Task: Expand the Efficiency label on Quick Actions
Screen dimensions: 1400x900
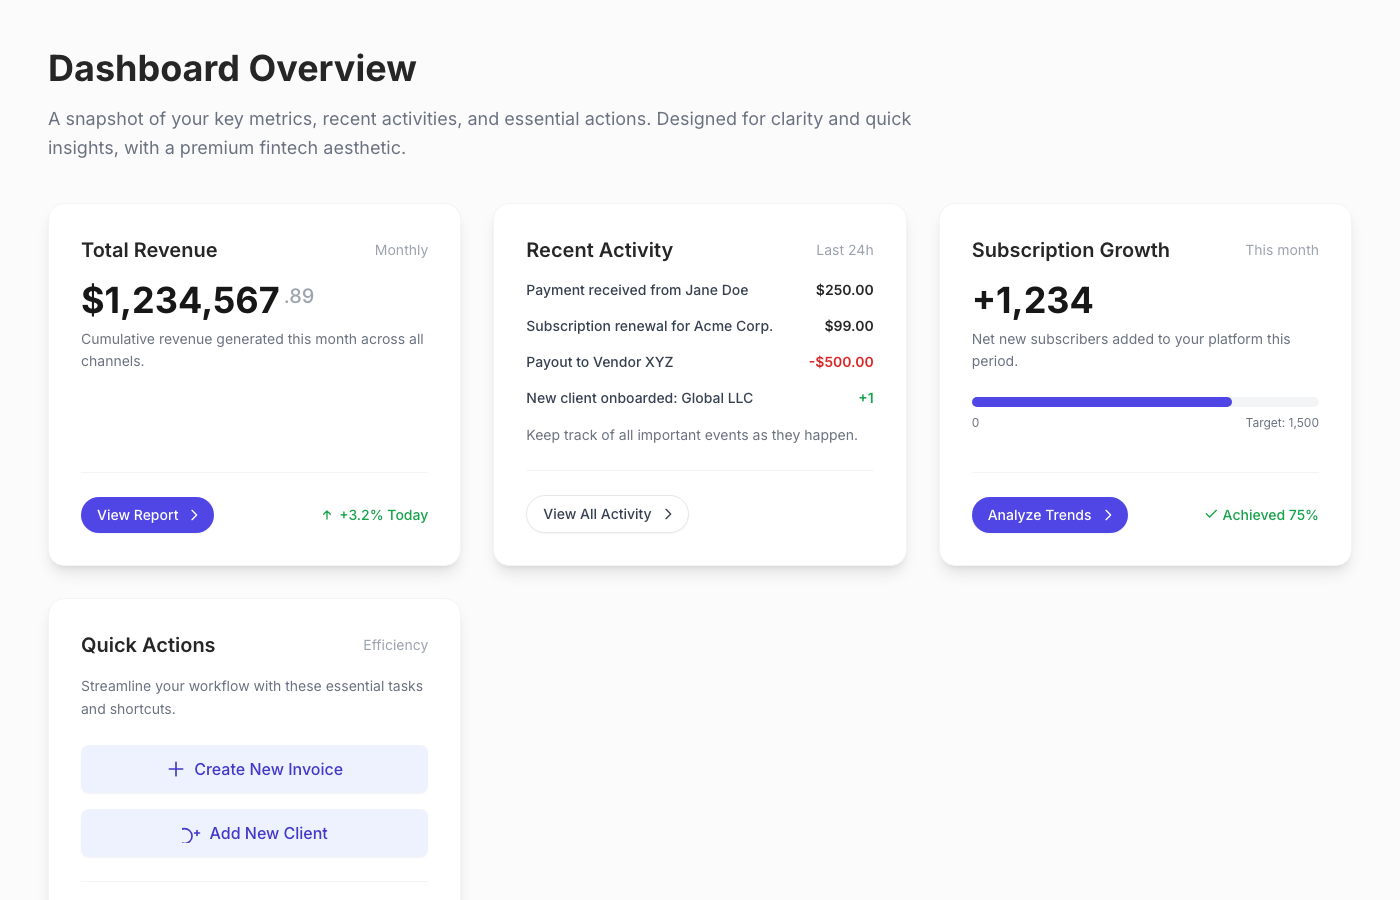Action: [395, 645]
